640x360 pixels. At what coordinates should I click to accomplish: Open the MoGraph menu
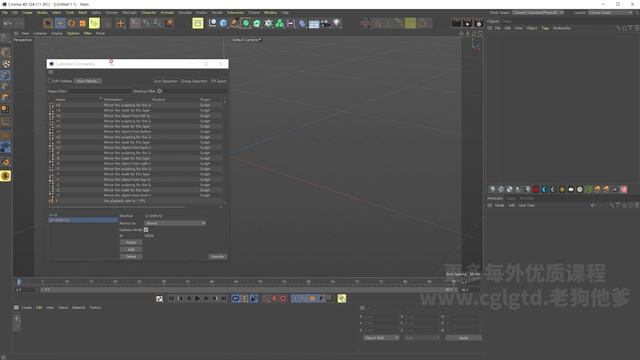click(129, 13)
